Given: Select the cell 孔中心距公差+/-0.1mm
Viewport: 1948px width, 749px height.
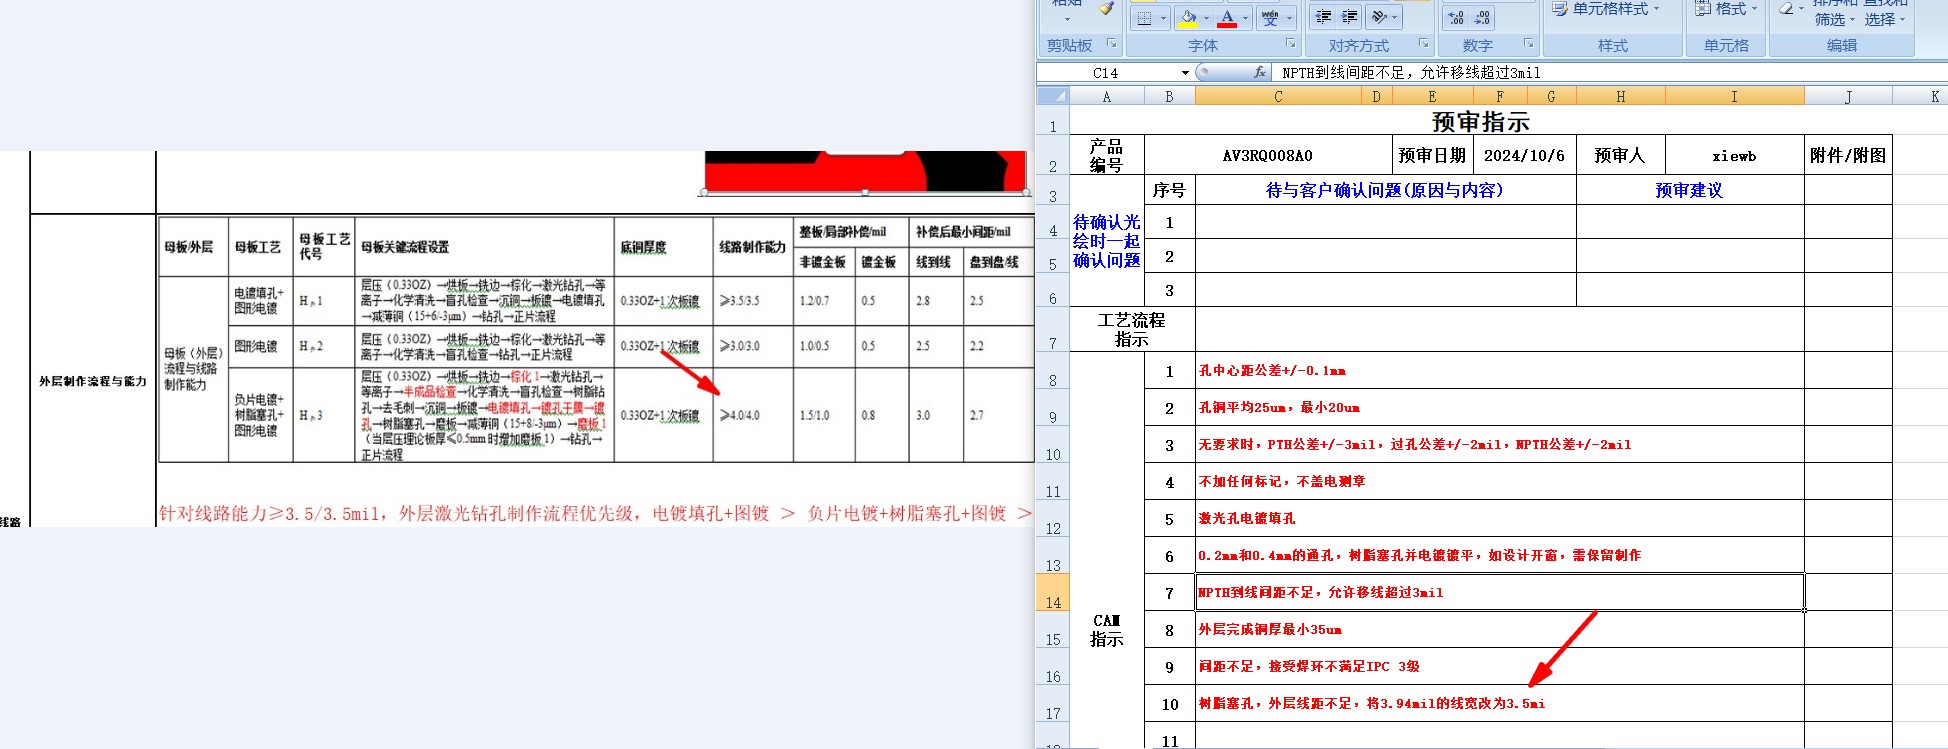Looking at the screenshot, I should click(1500, 370).
